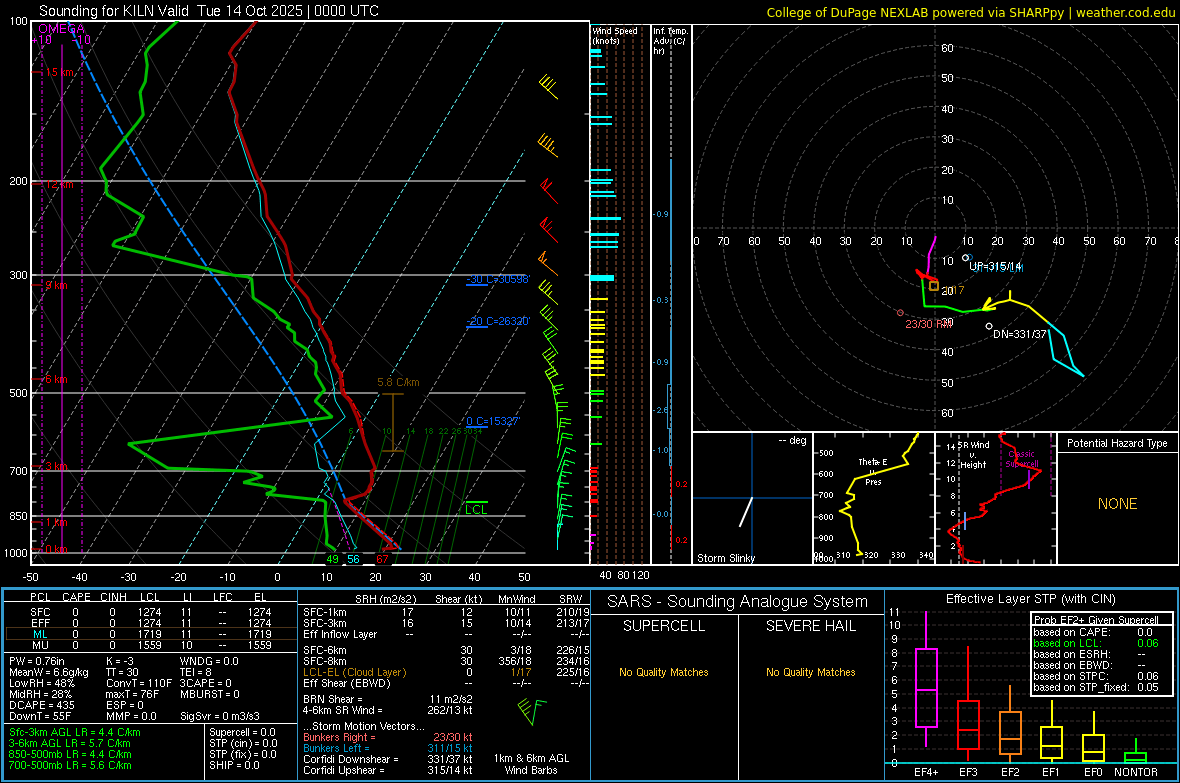Click the Wind Speed (knots) heading
The height and width of the screenshot is (783, 1180).
pyautogui.click(x=615, y=35)
